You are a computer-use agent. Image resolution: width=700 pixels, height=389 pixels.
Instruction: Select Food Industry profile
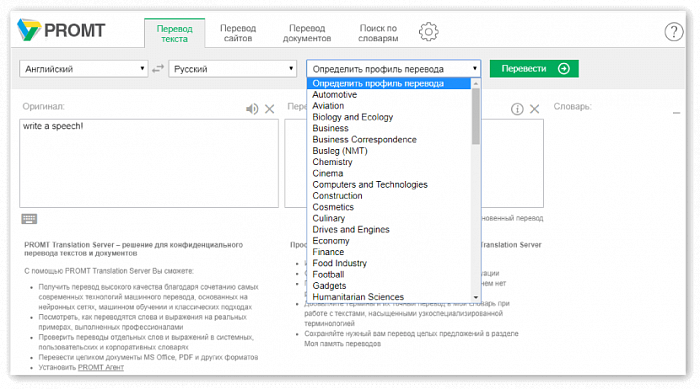389,263
